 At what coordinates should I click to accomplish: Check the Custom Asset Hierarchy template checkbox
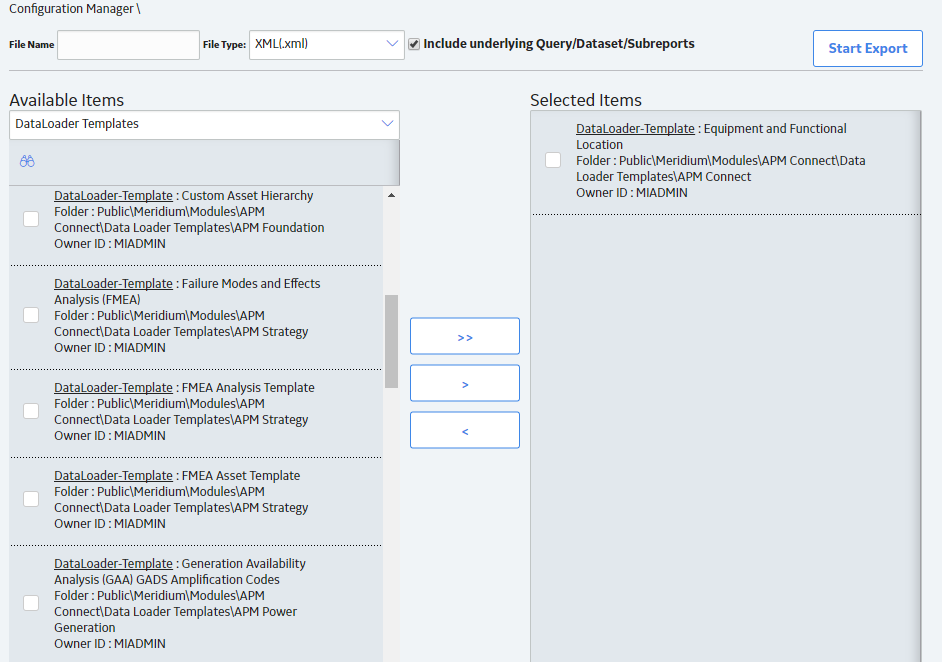pos(31,219)
